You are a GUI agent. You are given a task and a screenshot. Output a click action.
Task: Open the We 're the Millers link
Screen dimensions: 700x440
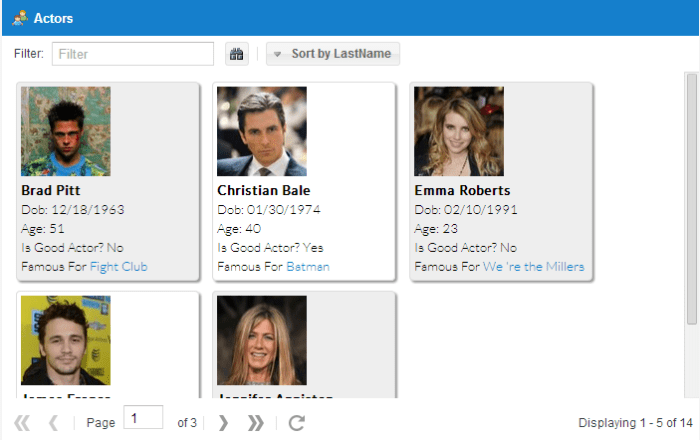point(533,267)
